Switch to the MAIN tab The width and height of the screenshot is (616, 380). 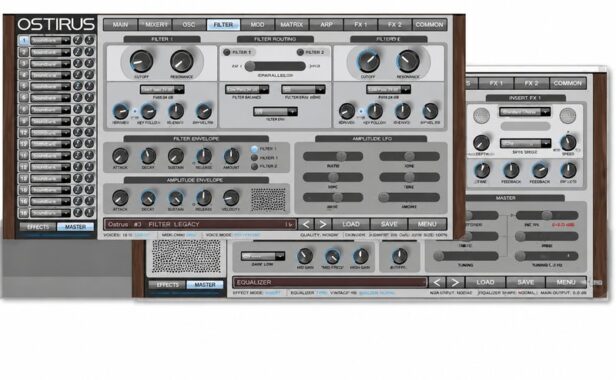(120, 24)
